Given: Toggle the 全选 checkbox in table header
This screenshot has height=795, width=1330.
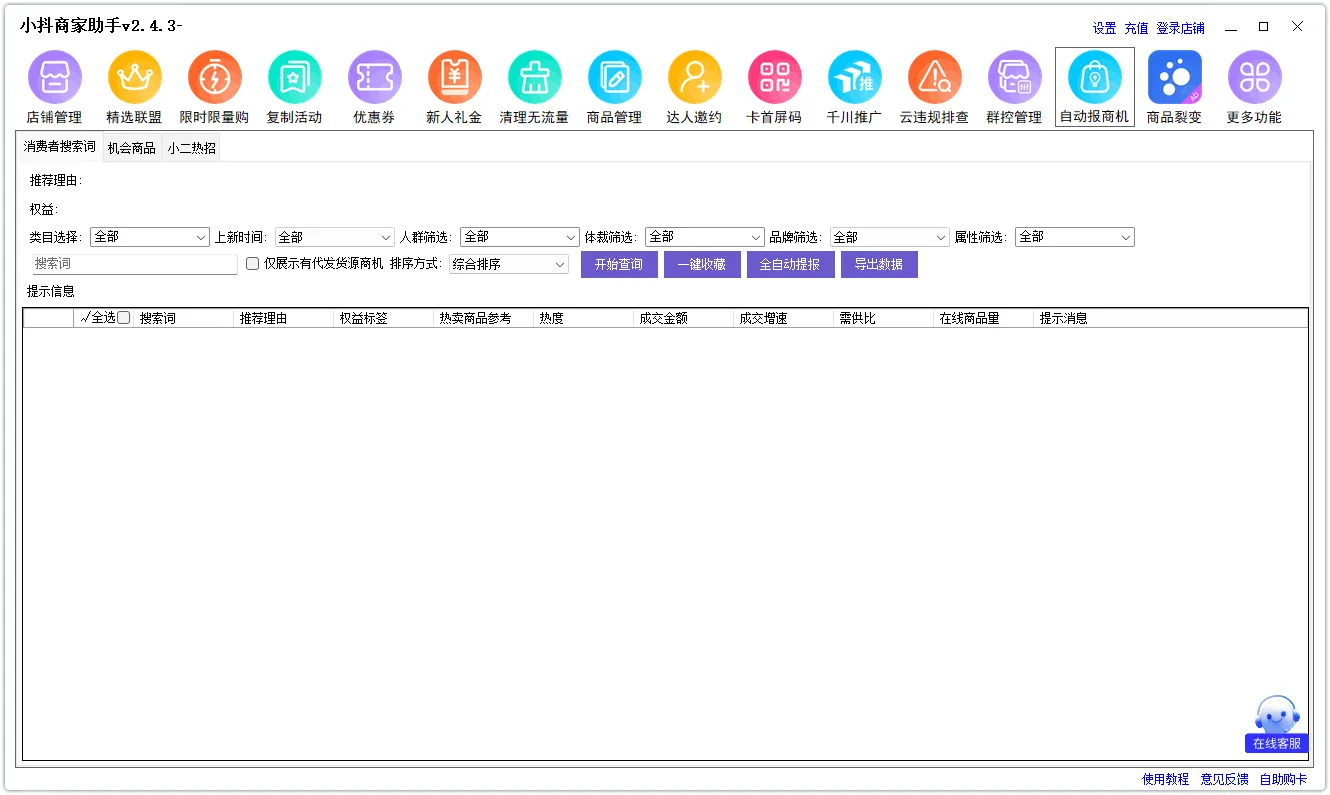Looking at the screenshot, I should point(124,318).
